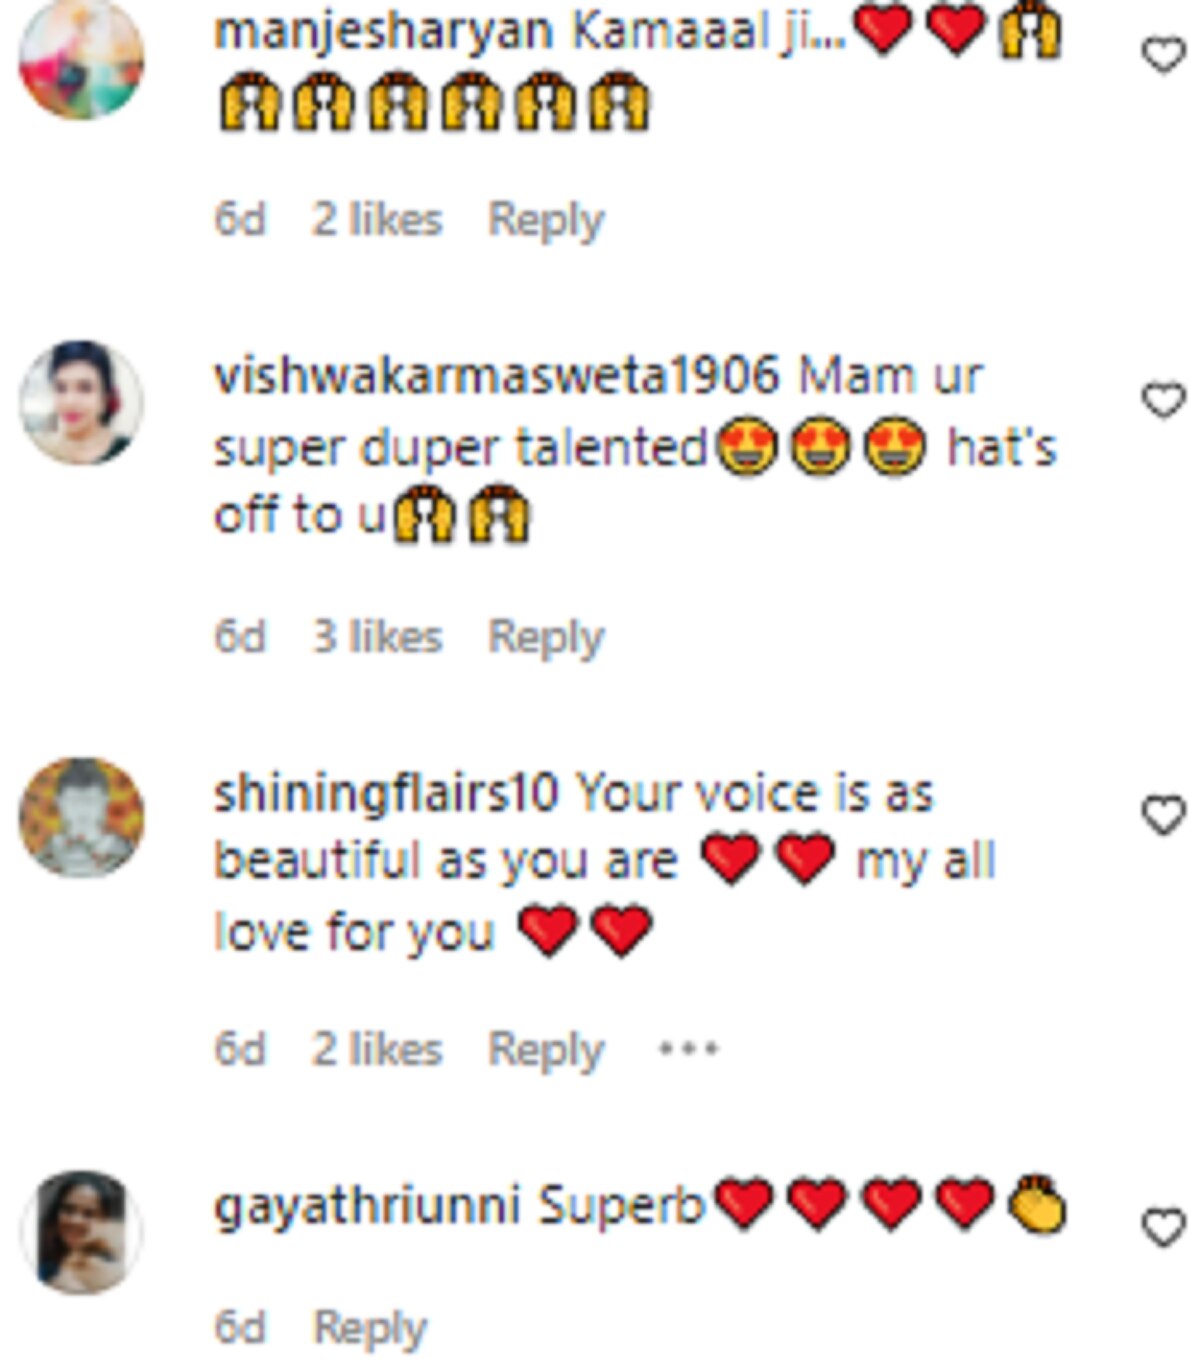
Task: Open more options on shiningflairs10's comment
Action: point(688,1049)
